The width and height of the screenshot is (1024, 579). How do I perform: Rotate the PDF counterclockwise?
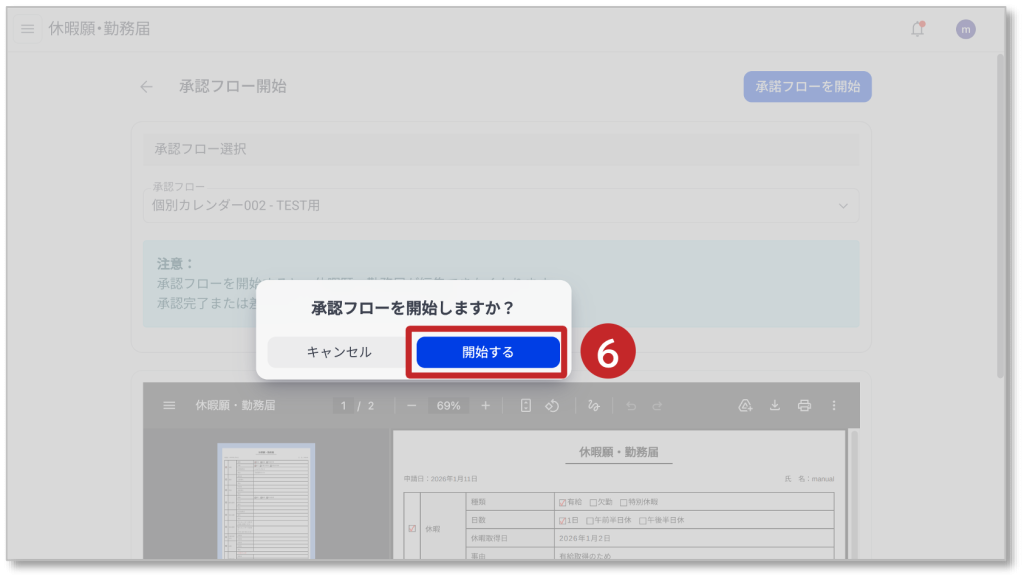pos(551,406)
